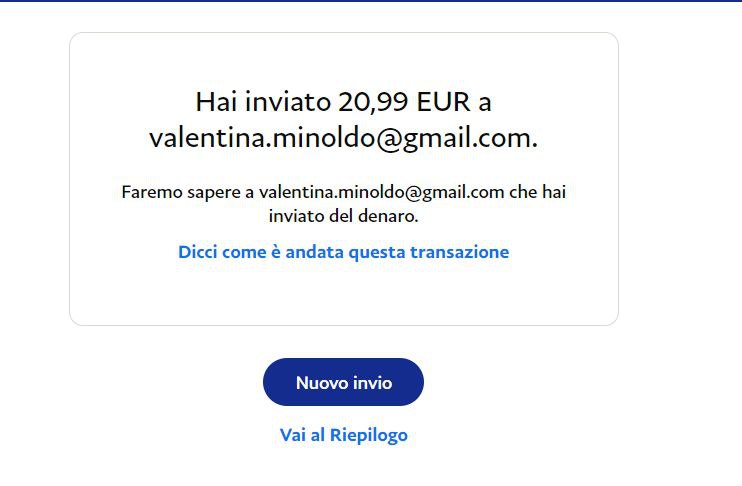Viewport: 742px width, 486px height.
Task: Click 'gmail.com.' in the large heading email
Action: pyautogui.click(x=470, y=139)
